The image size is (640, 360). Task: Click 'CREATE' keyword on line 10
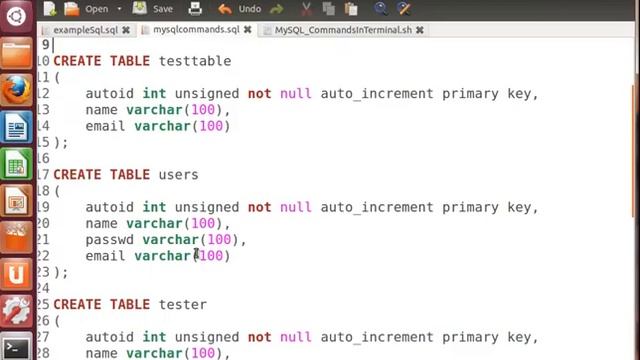(77, 61)
